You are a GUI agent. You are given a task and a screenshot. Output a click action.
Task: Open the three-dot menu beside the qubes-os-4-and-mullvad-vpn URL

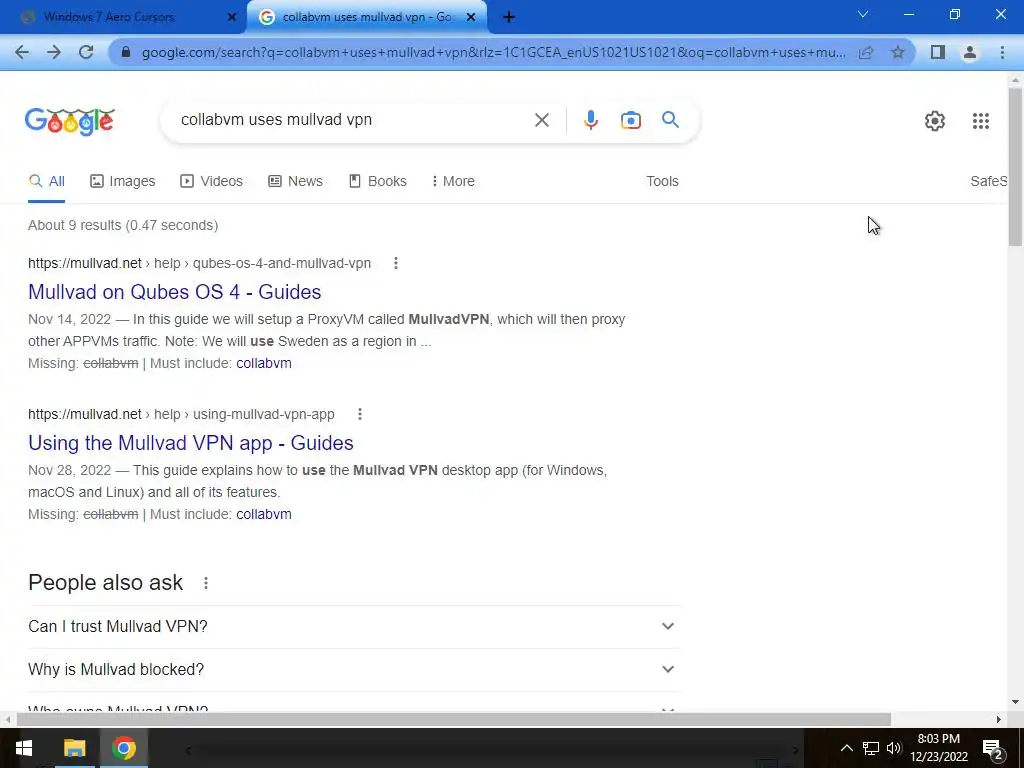coord(396,263)
